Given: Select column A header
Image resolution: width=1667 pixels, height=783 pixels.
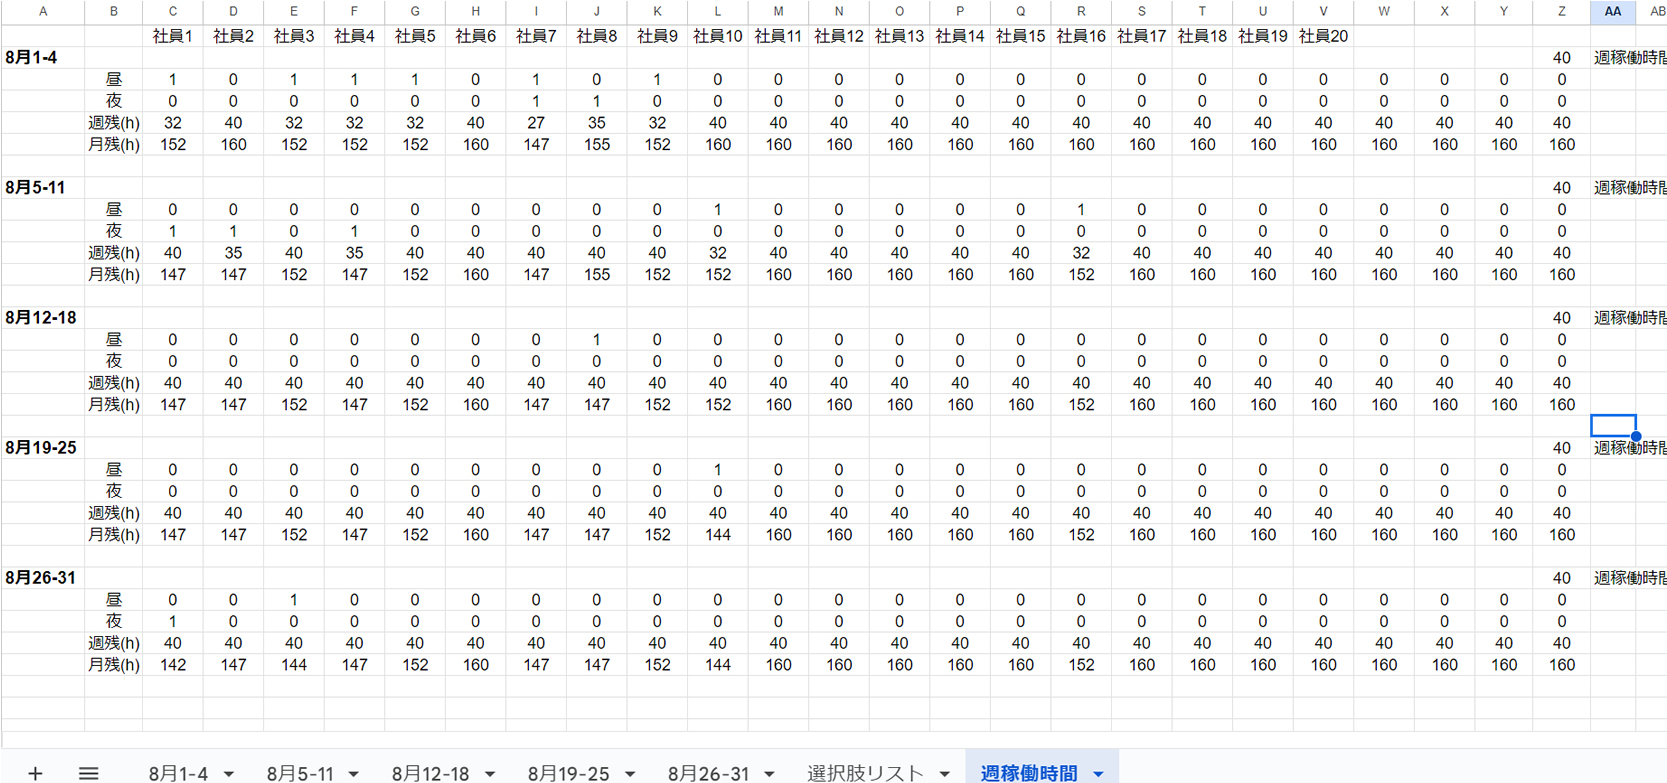Looking at the screenshot, I should [x=42, y=12].
